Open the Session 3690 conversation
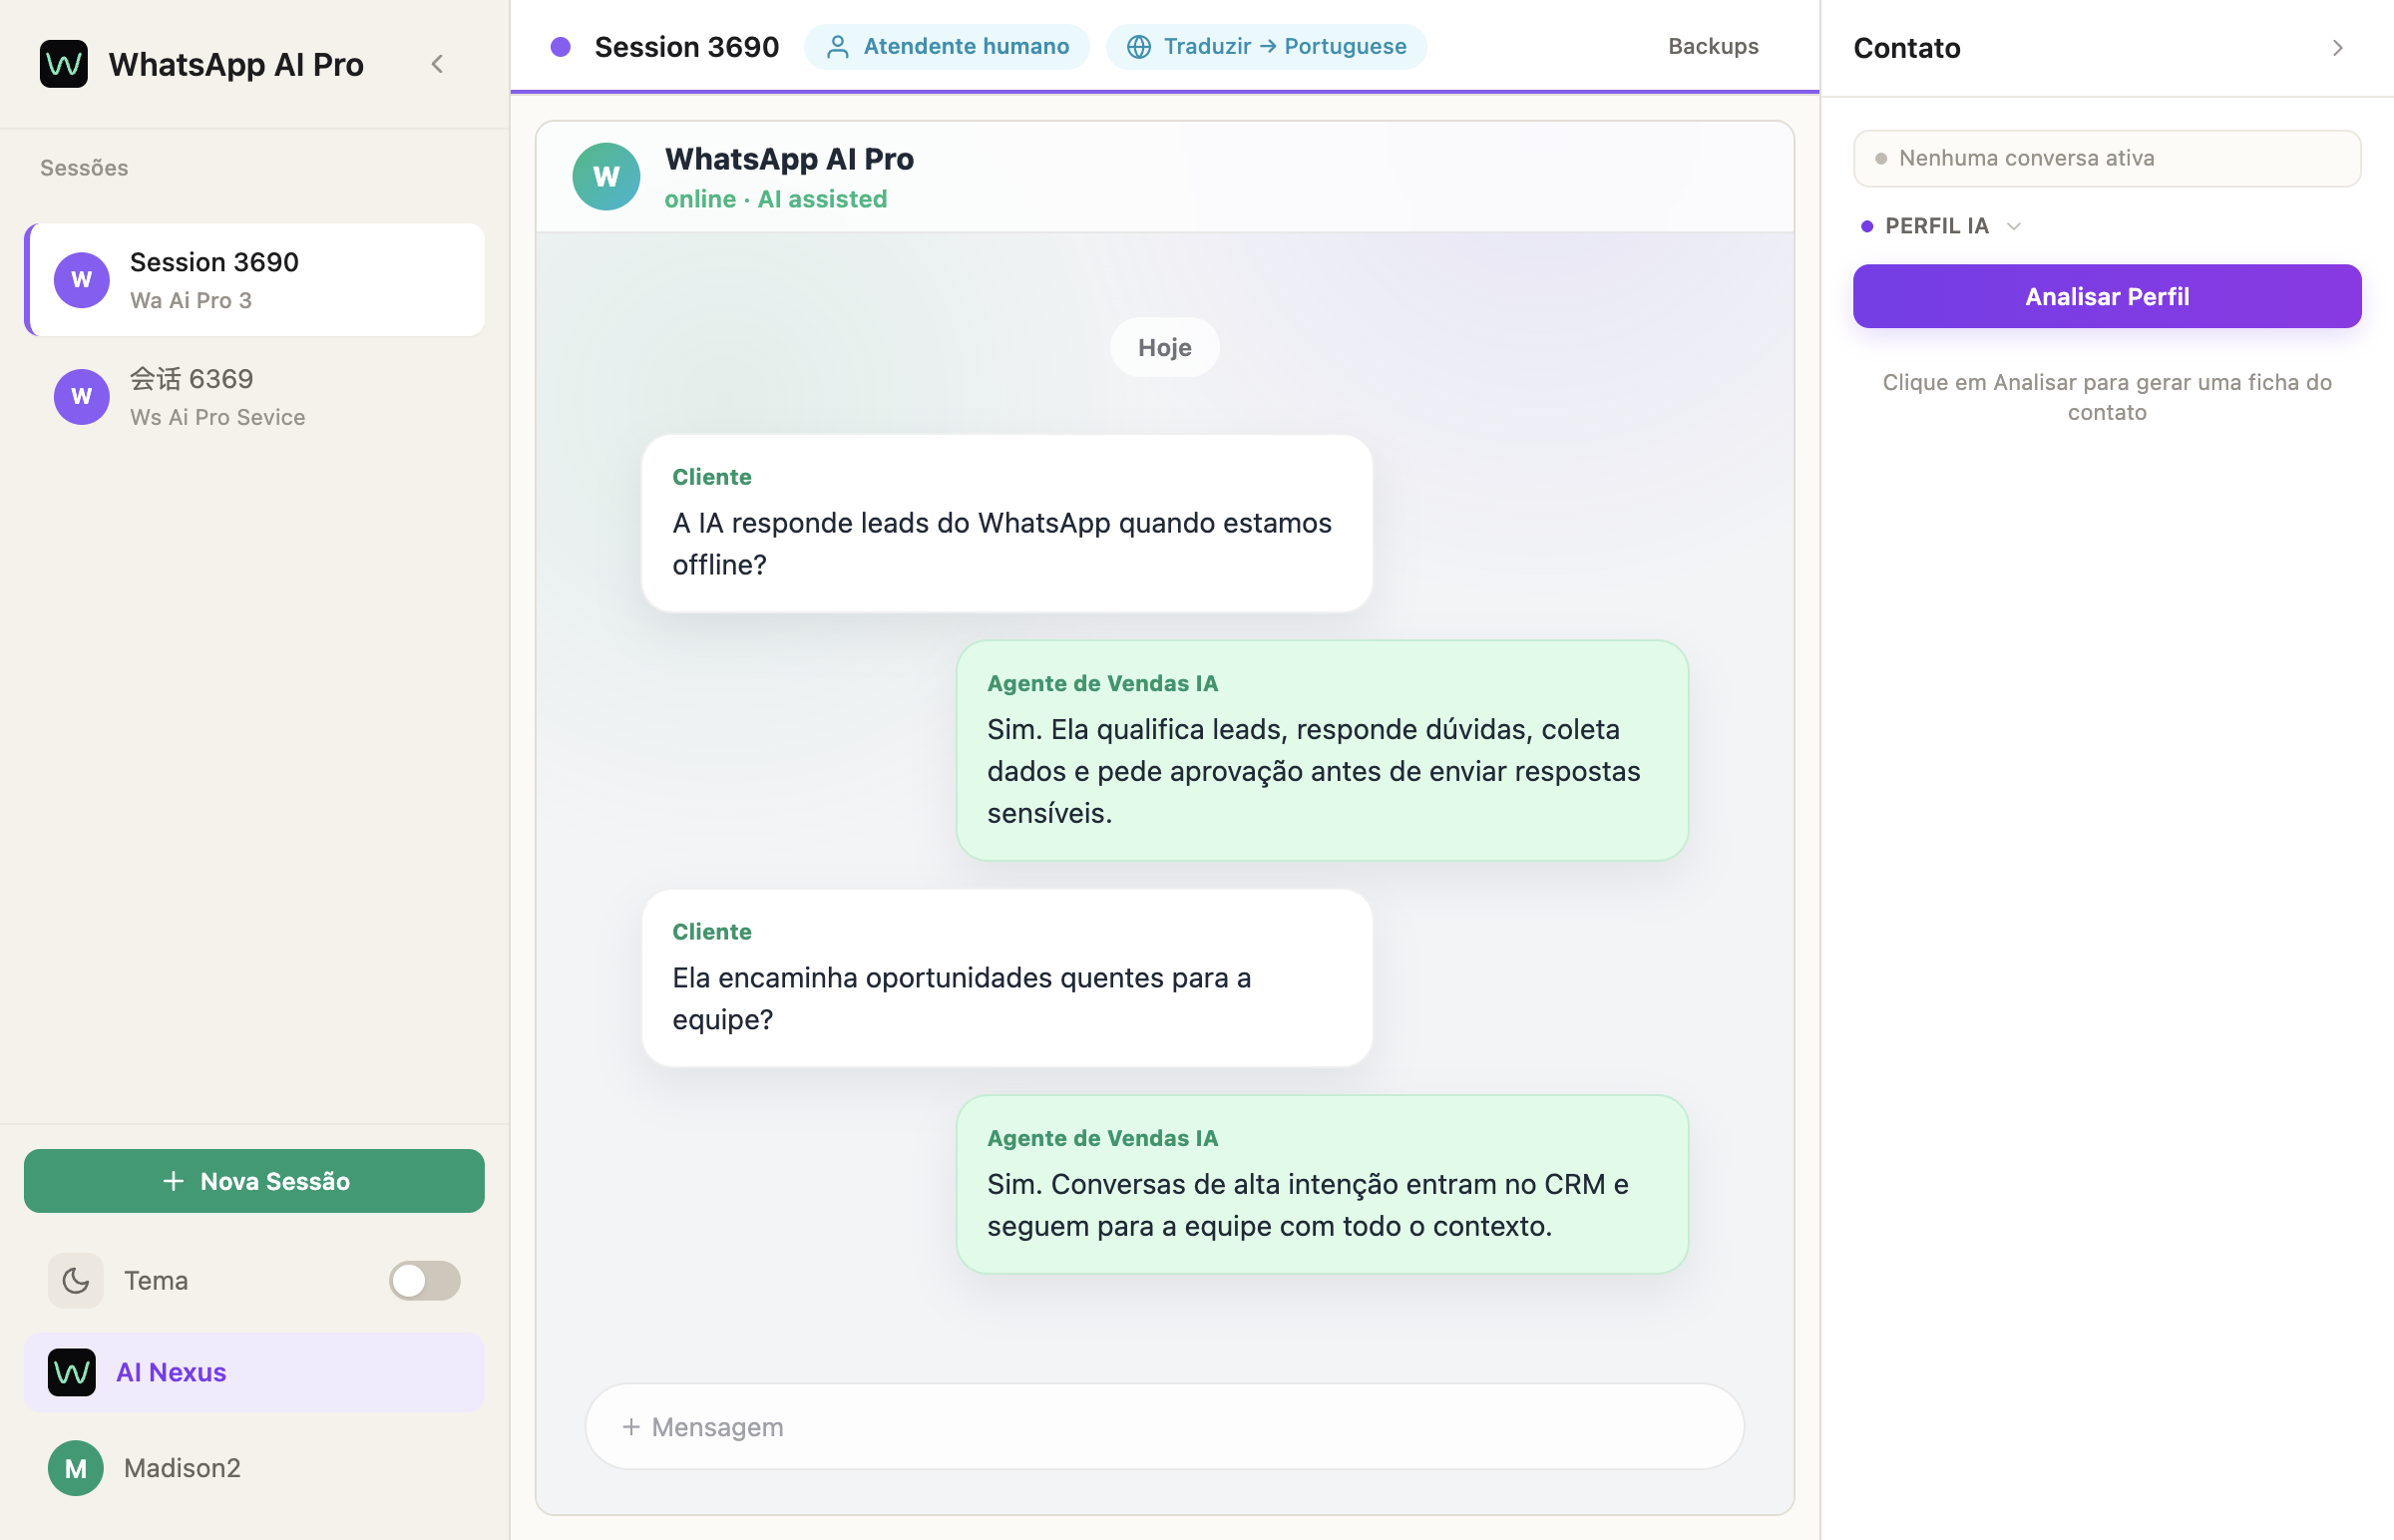The height and width of the screenshot is (1540, 2394). click(x=255, y=280)
